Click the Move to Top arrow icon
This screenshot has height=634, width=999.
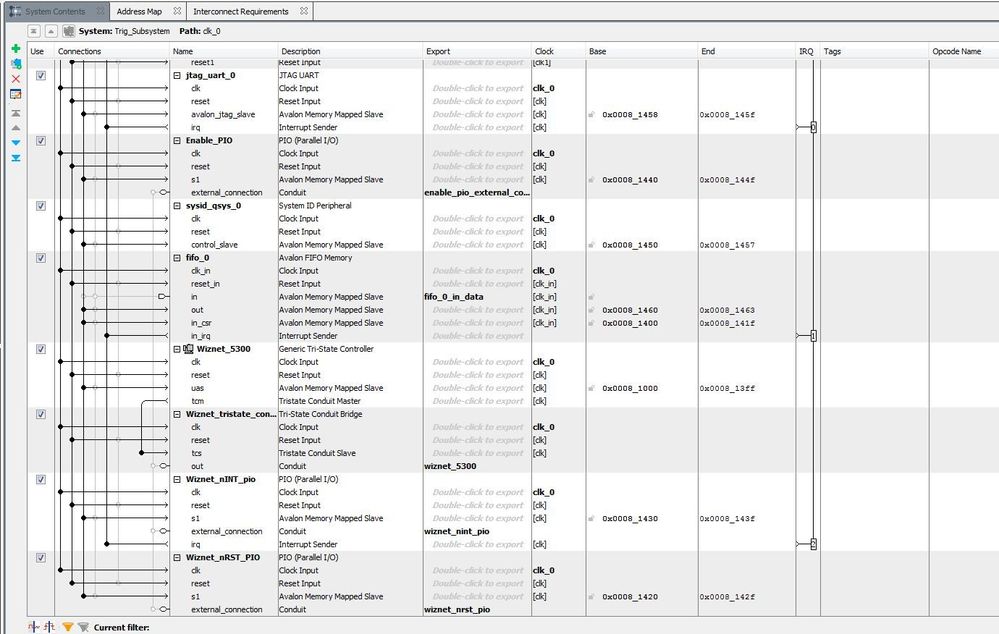coord(16,113)
